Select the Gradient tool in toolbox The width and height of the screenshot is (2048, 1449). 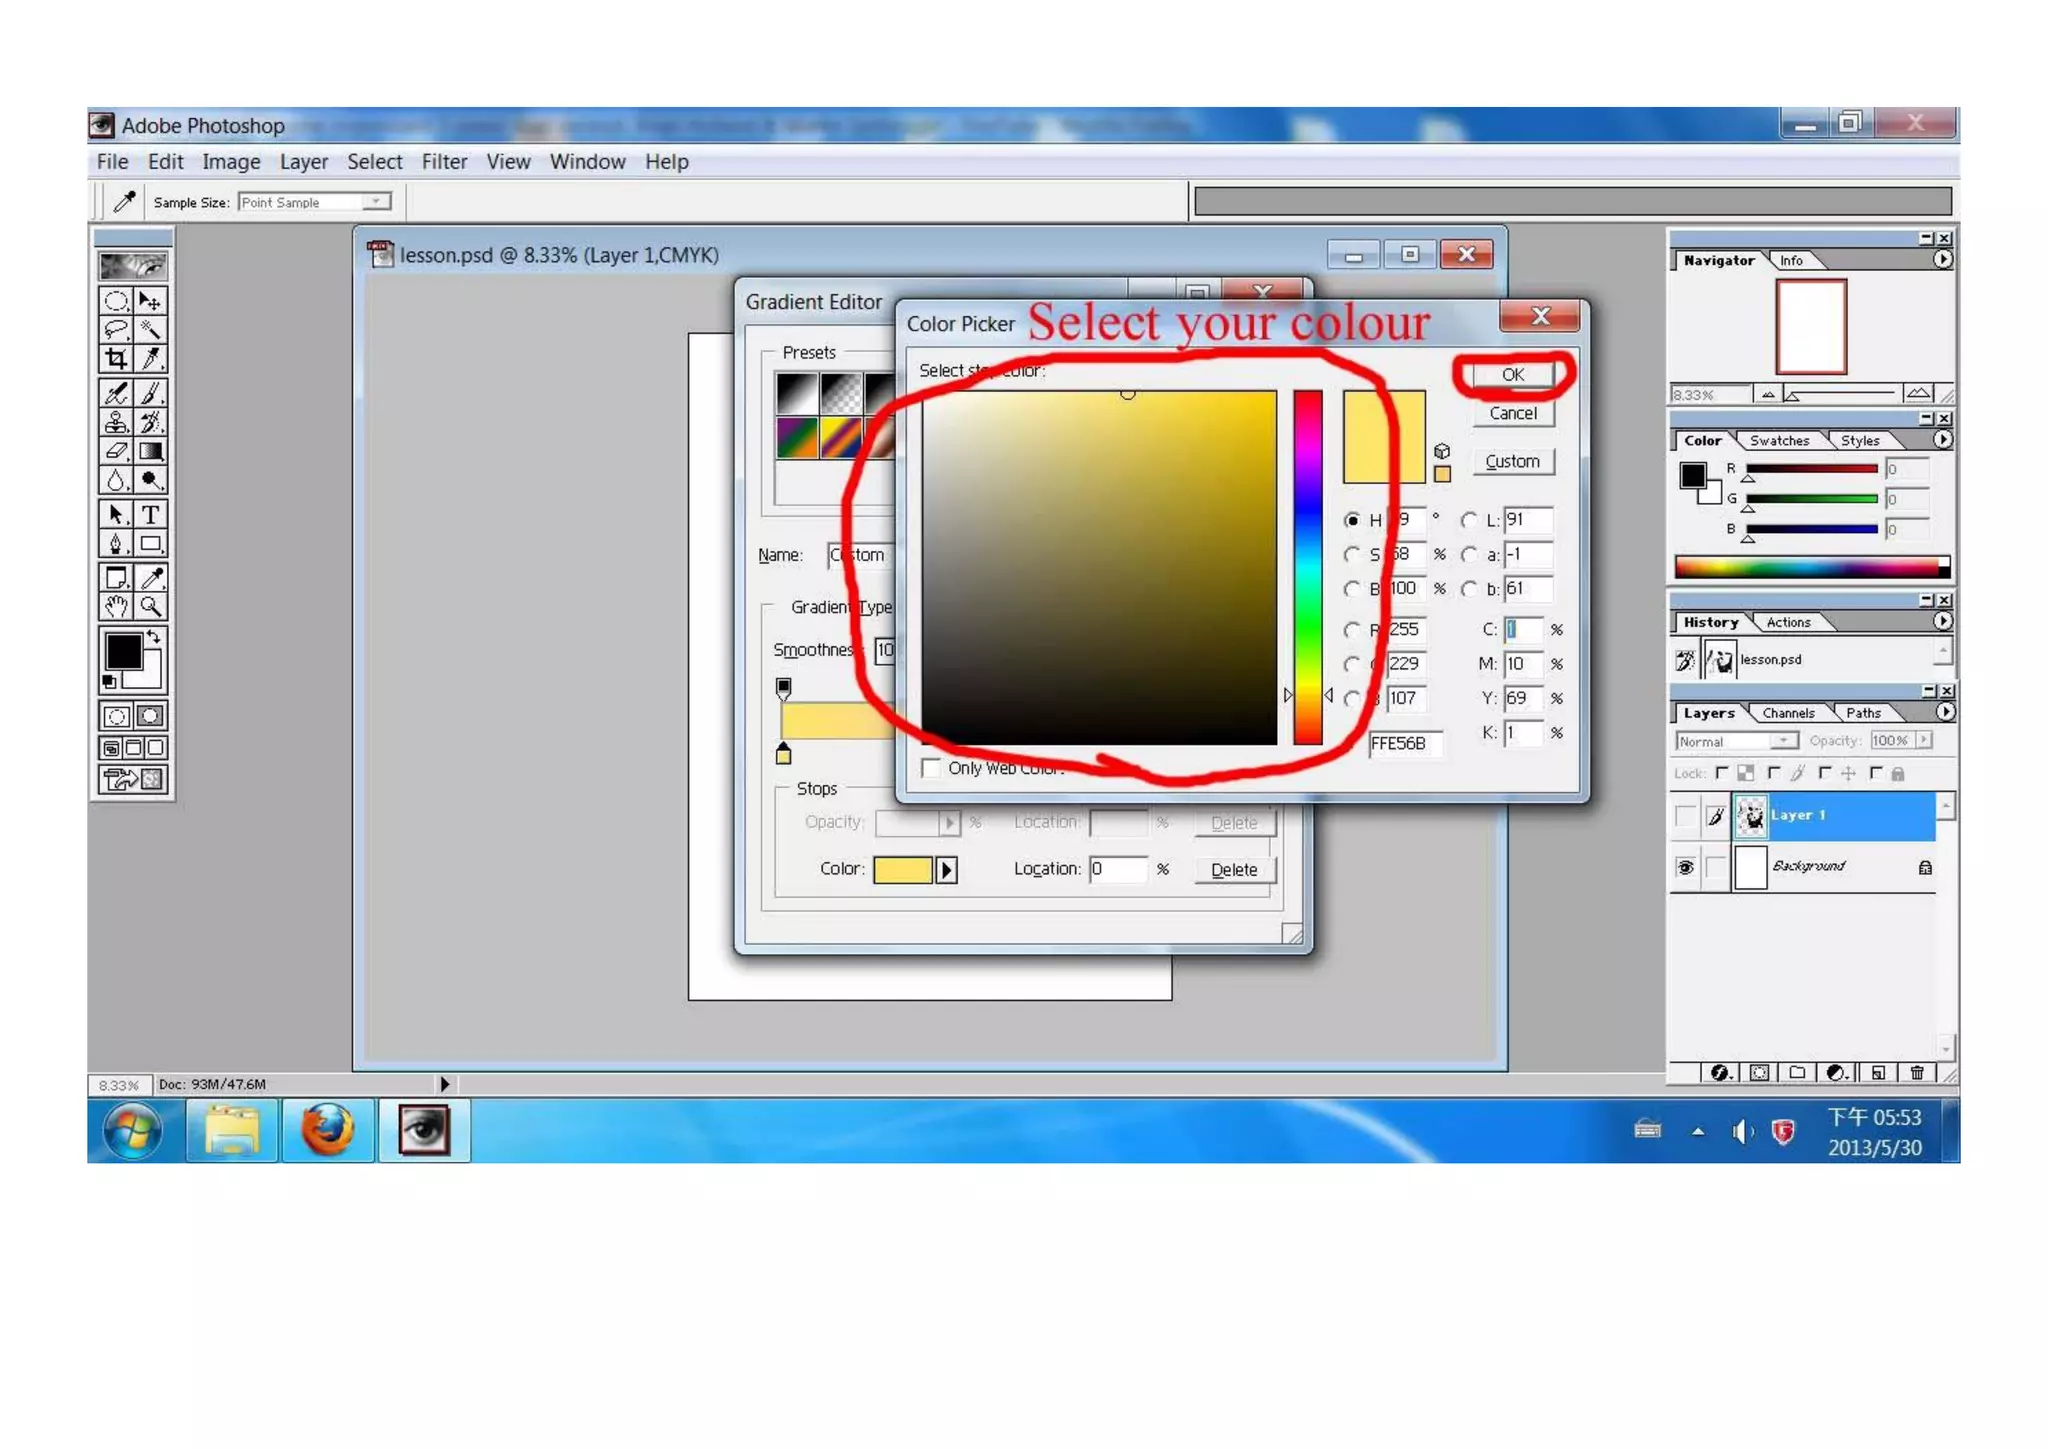[x=150, y=451]
